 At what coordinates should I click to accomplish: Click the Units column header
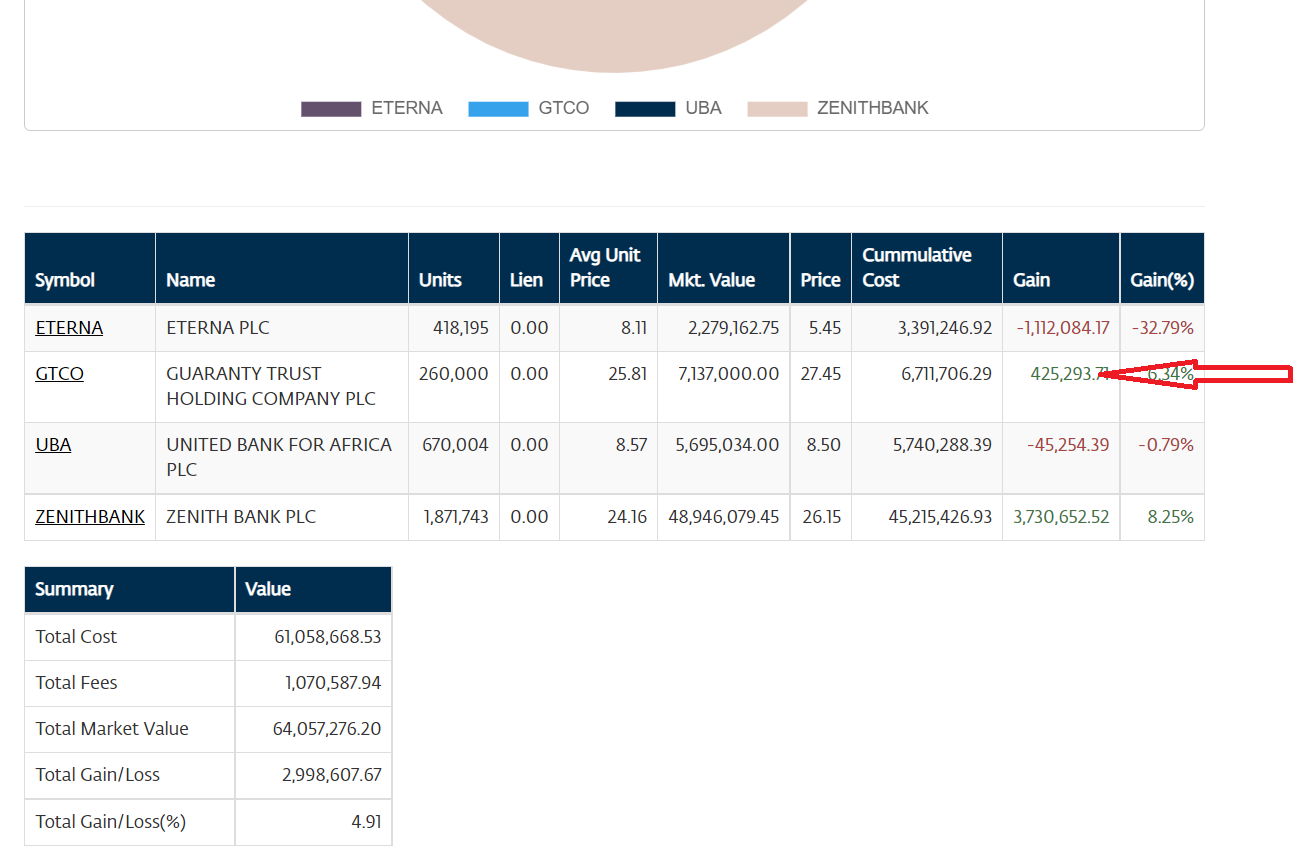click(454, 268)
